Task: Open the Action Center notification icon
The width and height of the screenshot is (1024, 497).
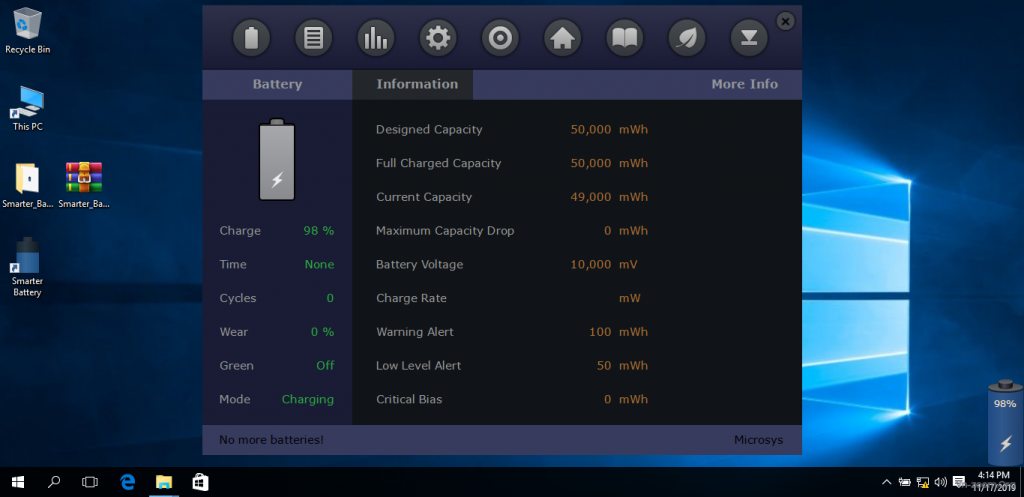Action: point(959,483)
